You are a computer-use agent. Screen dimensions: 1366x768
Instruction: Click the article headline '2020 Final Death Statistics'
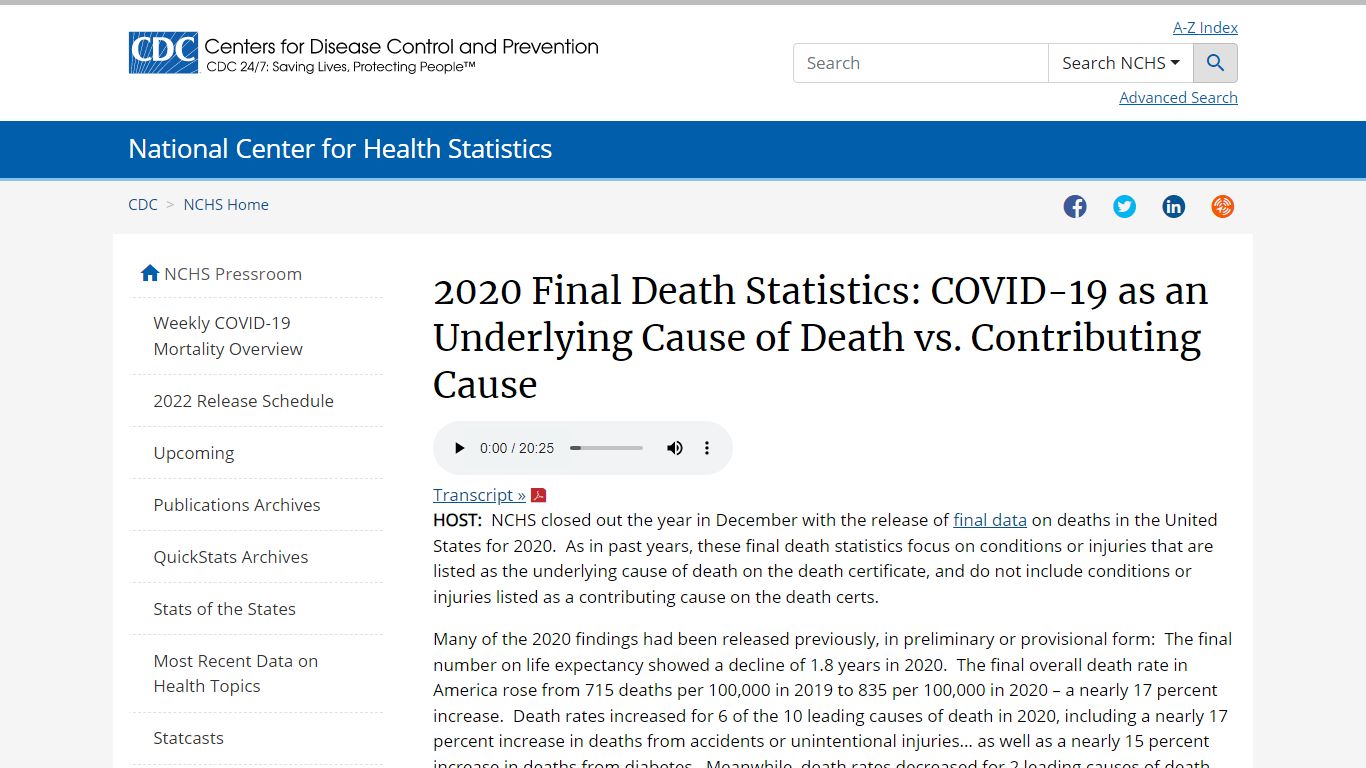[820, 338]
